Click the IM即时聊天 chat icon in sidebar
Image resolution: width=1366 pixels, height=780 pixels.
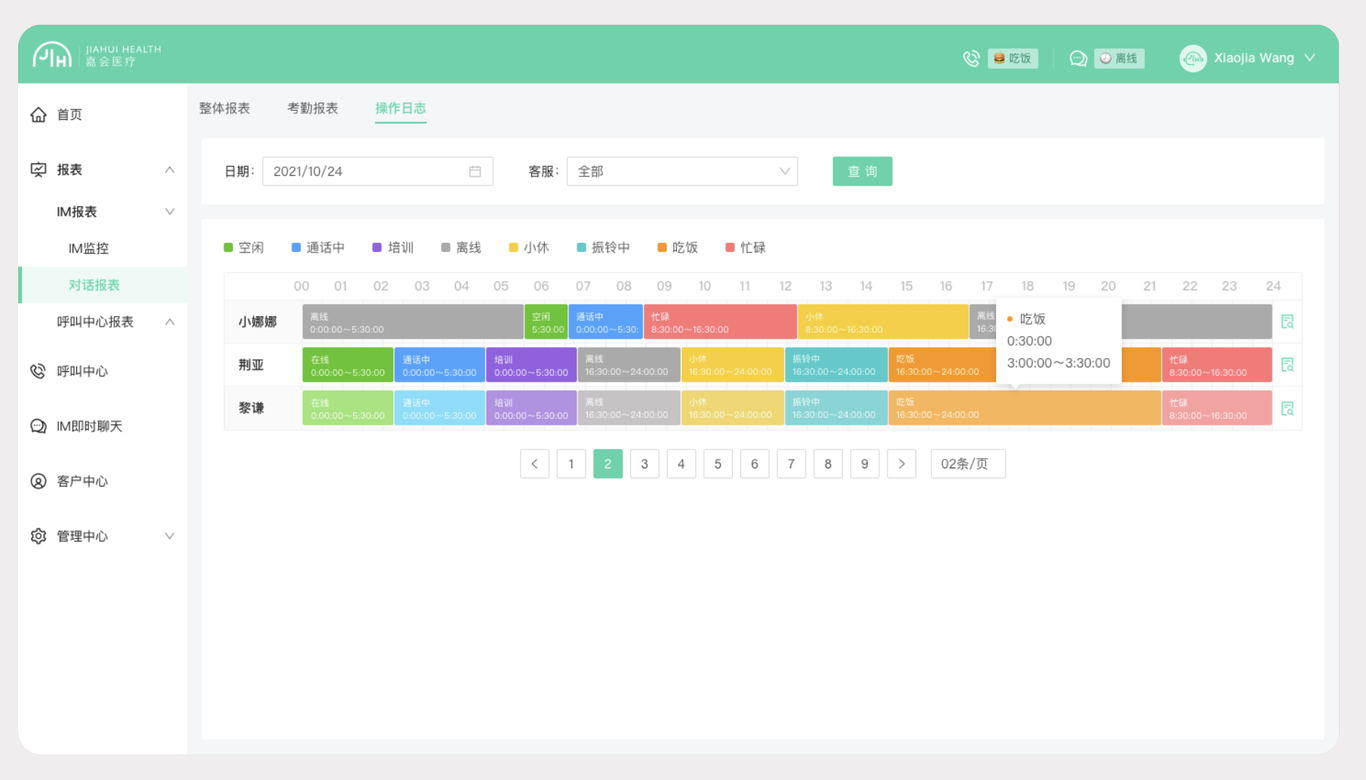(38, 426)
